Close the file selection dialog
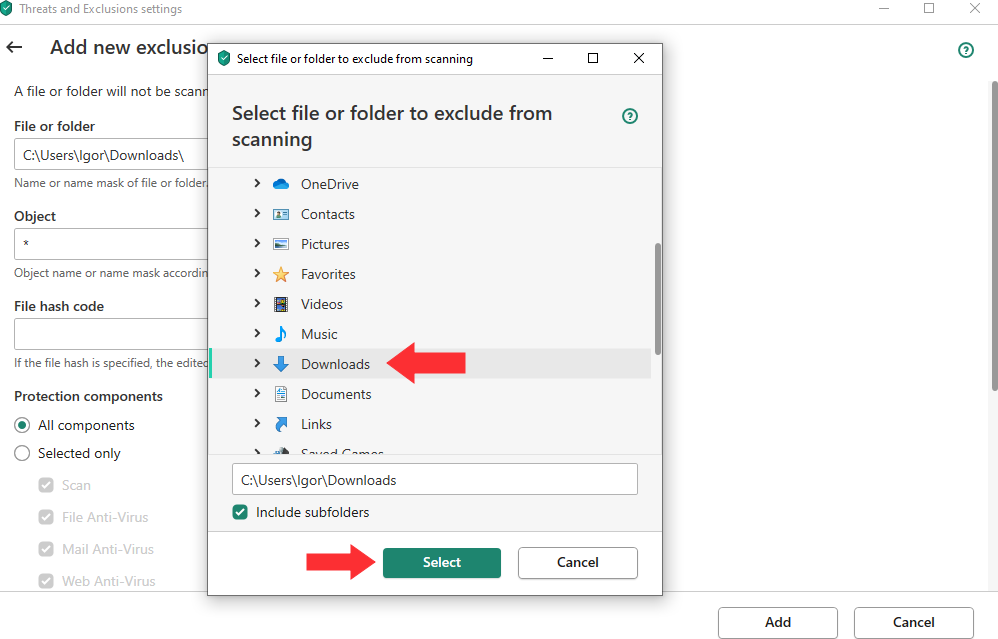Viewport: 998px width, 639px height. coord(639,59)
